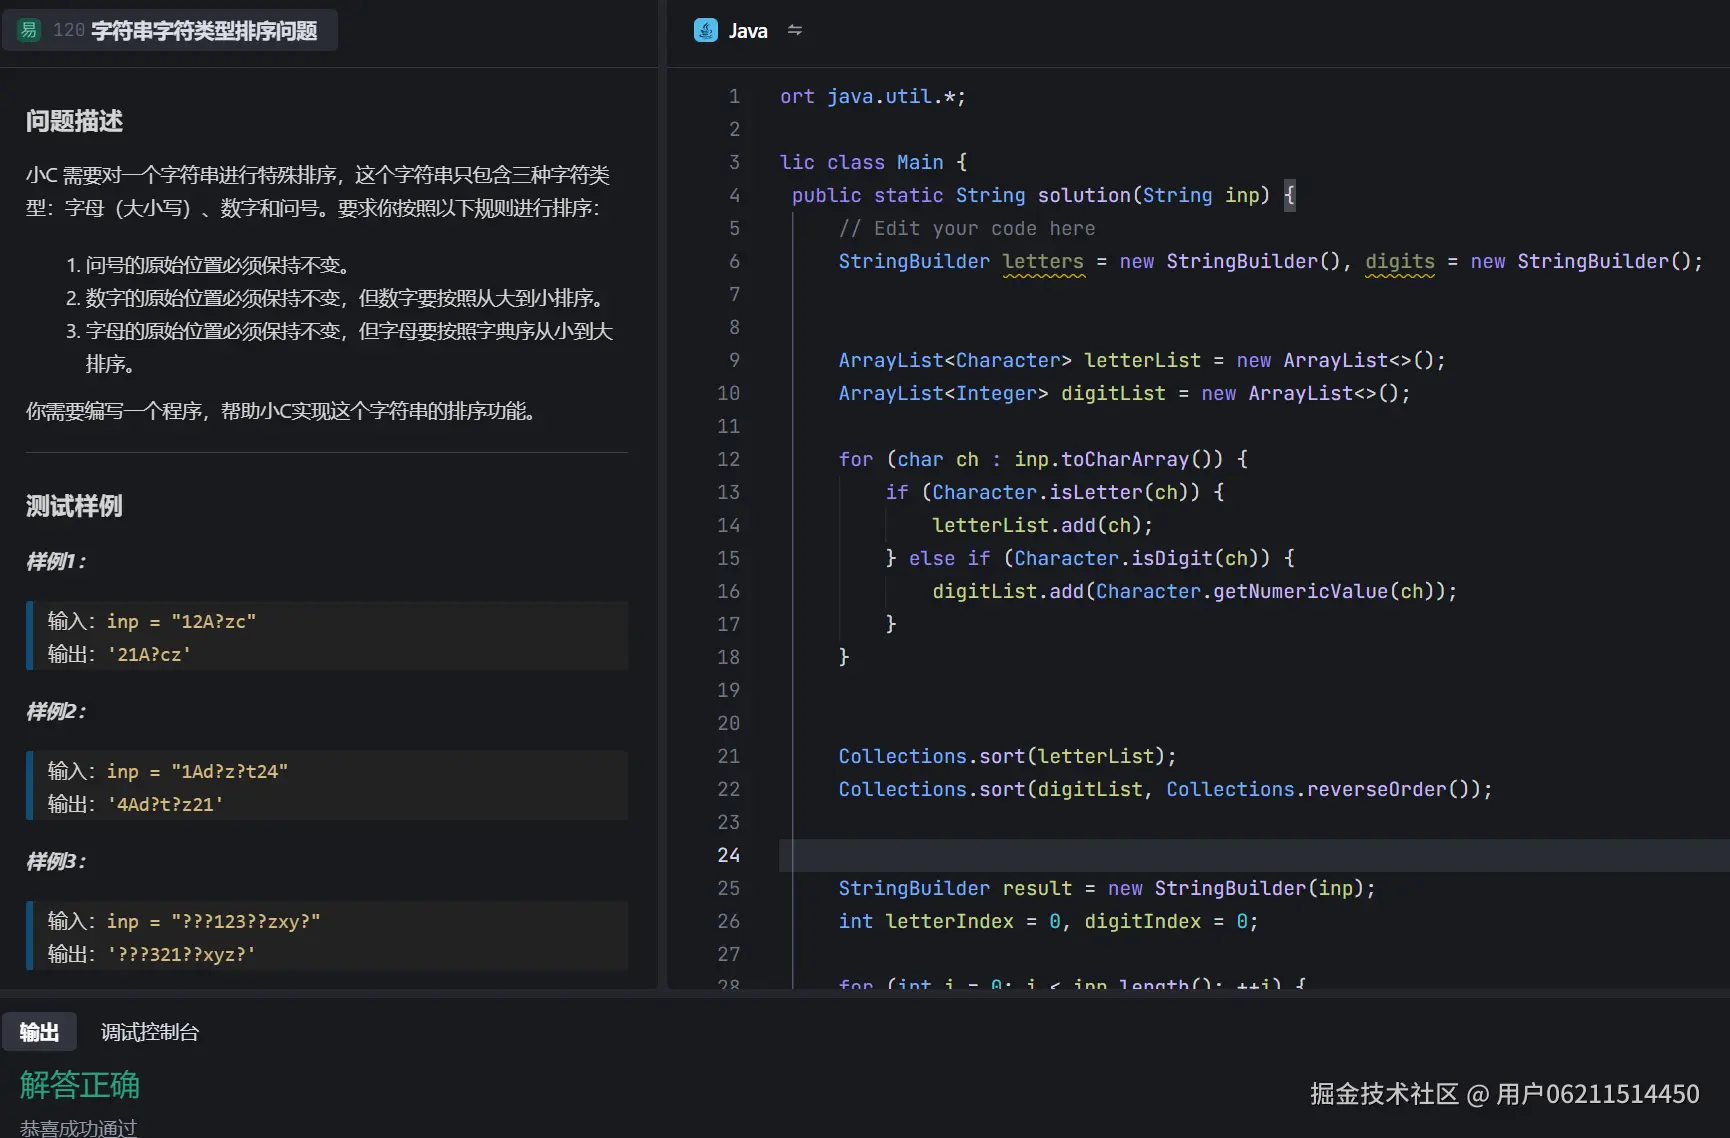
Task: Click 'Character.isLetter(ch)' on line 13
Action: click(1060, 493)
